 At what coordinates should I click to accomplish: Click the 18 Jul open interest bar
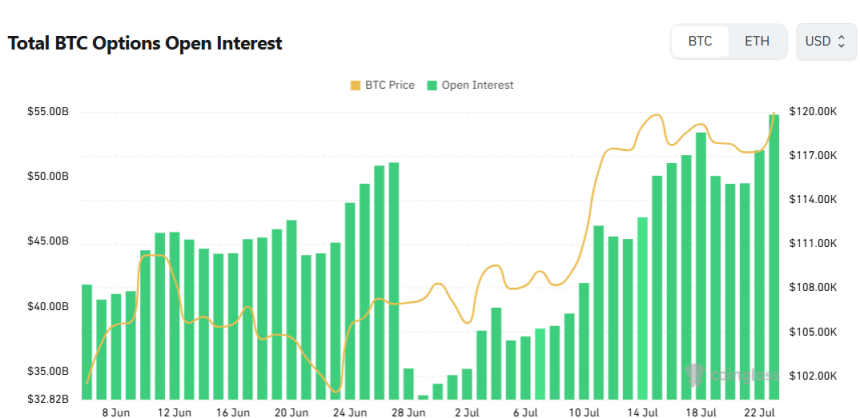(701, 266)
